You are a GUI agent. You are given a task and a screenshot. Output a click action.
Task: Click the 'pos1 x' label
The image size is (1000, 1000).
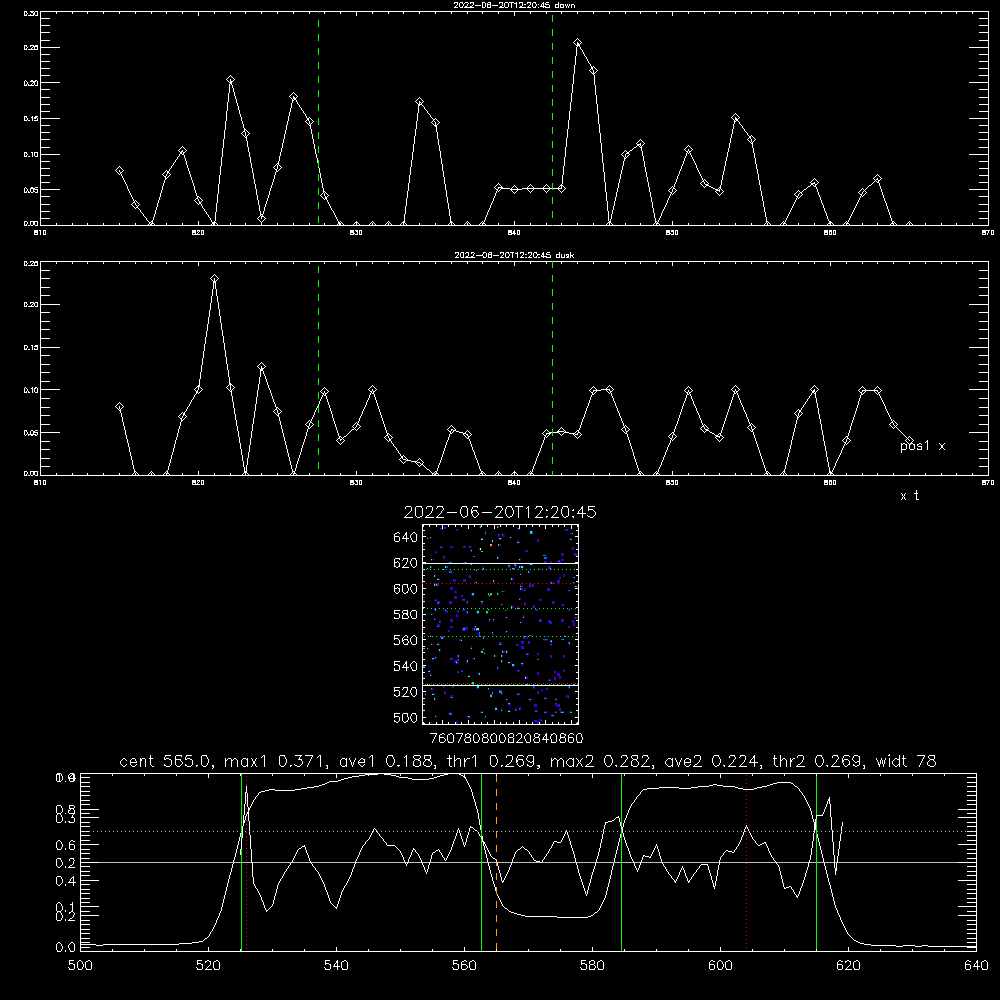point(922,446)
